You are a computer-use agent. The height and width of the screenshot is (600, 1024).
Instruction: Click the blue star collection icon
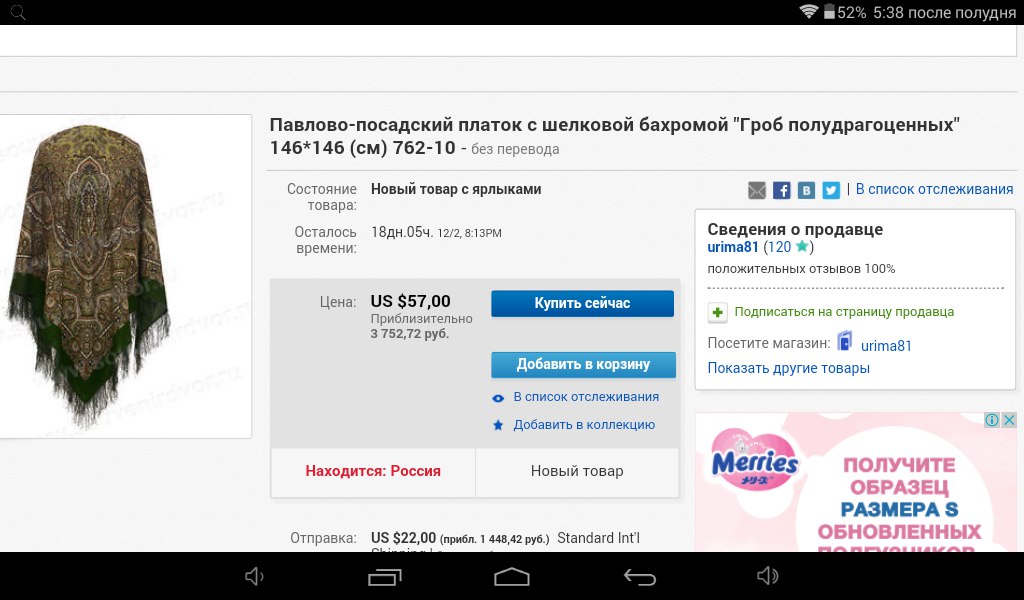click(x=498, y=425)
